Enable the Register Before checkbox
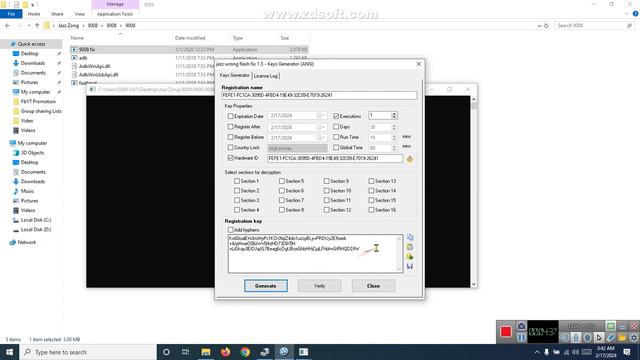 click(231, 137)
